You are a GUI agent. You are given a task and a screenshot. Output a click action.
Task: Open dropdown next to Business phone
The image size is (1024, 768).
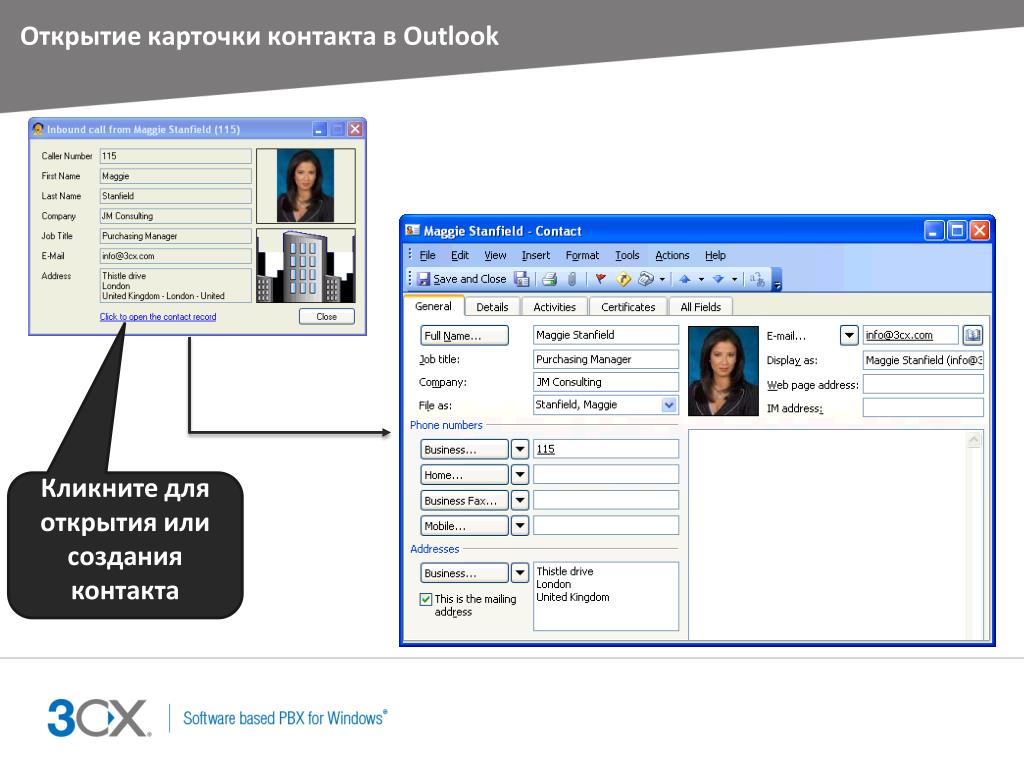click(520, 449)
